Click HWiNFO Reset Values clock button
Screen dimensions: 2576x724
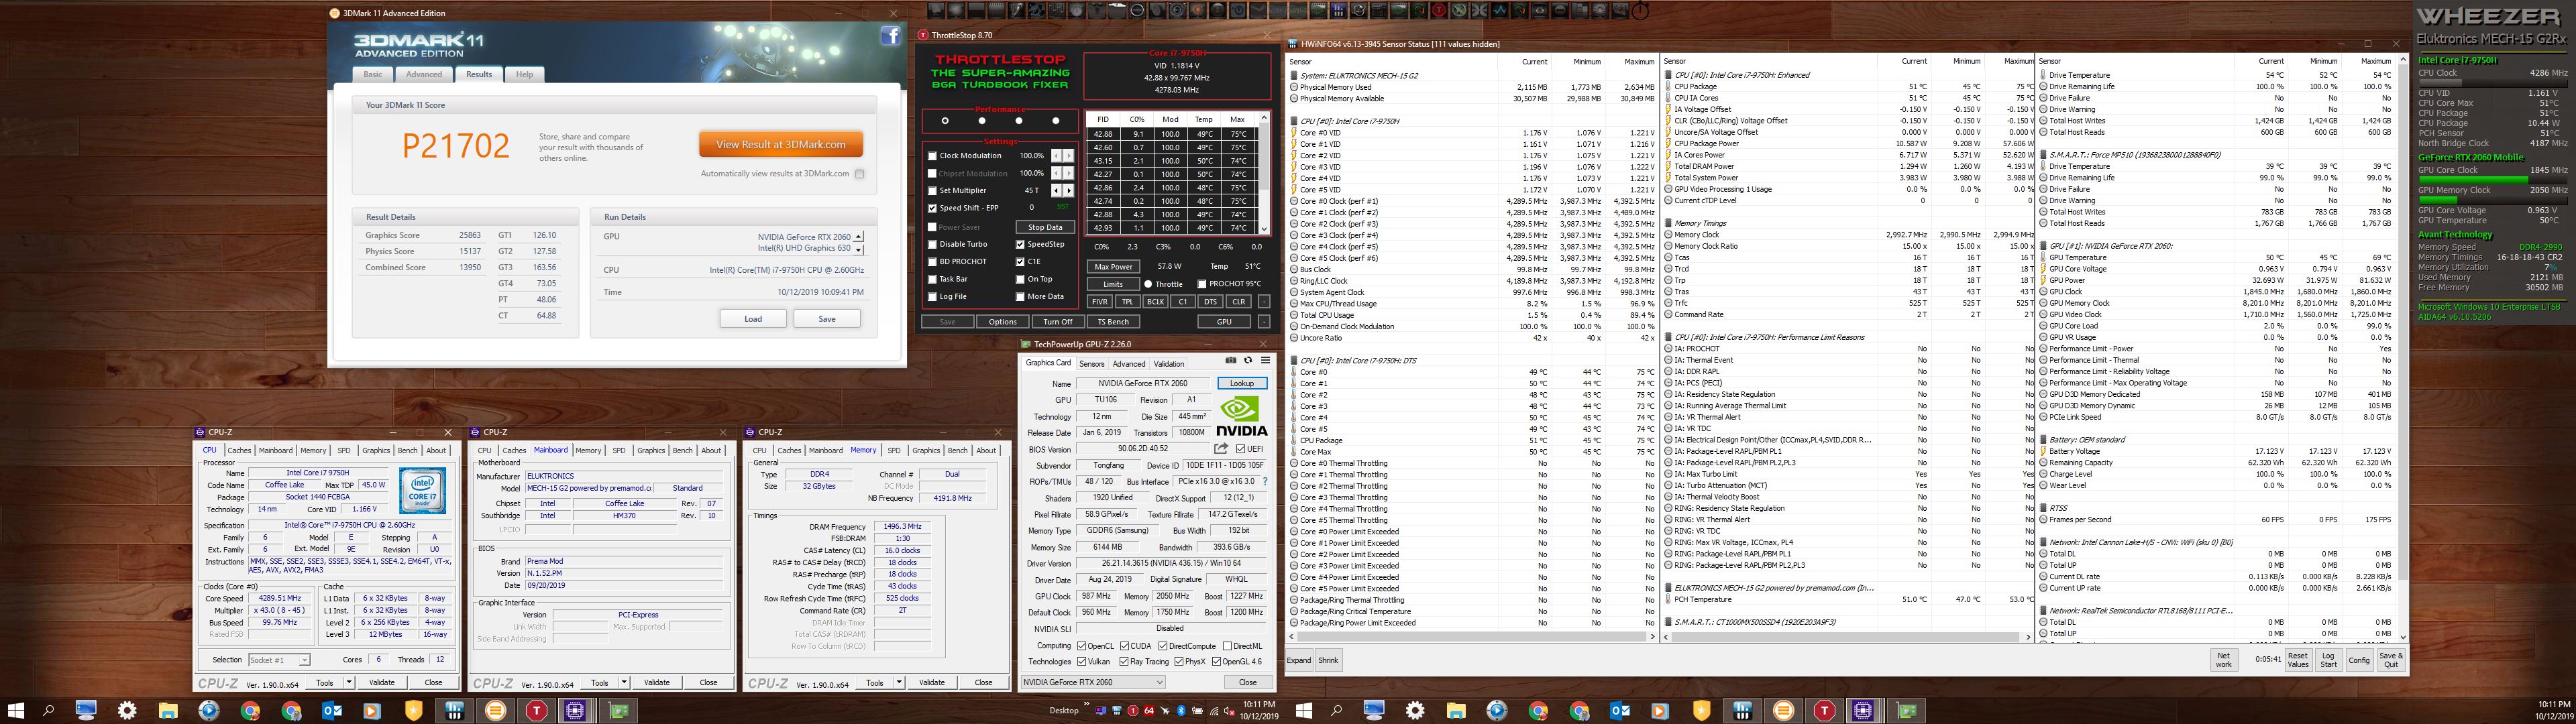(x=2298, y=660)
